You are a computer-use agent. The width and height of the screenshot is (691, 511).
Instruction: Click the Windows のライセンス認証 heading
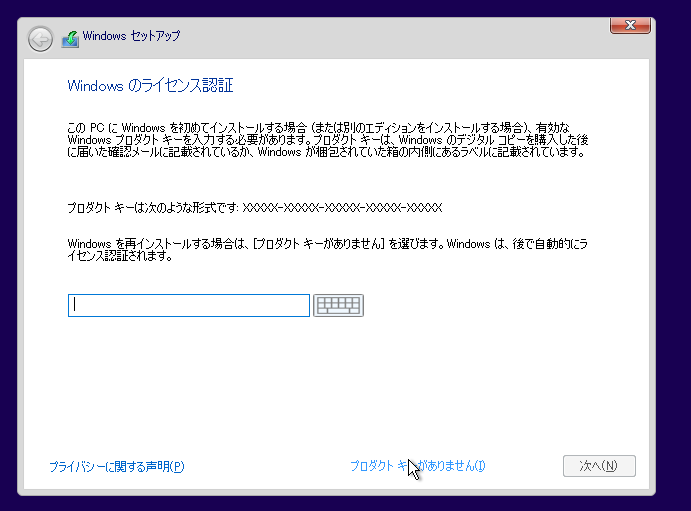[150, 85]
